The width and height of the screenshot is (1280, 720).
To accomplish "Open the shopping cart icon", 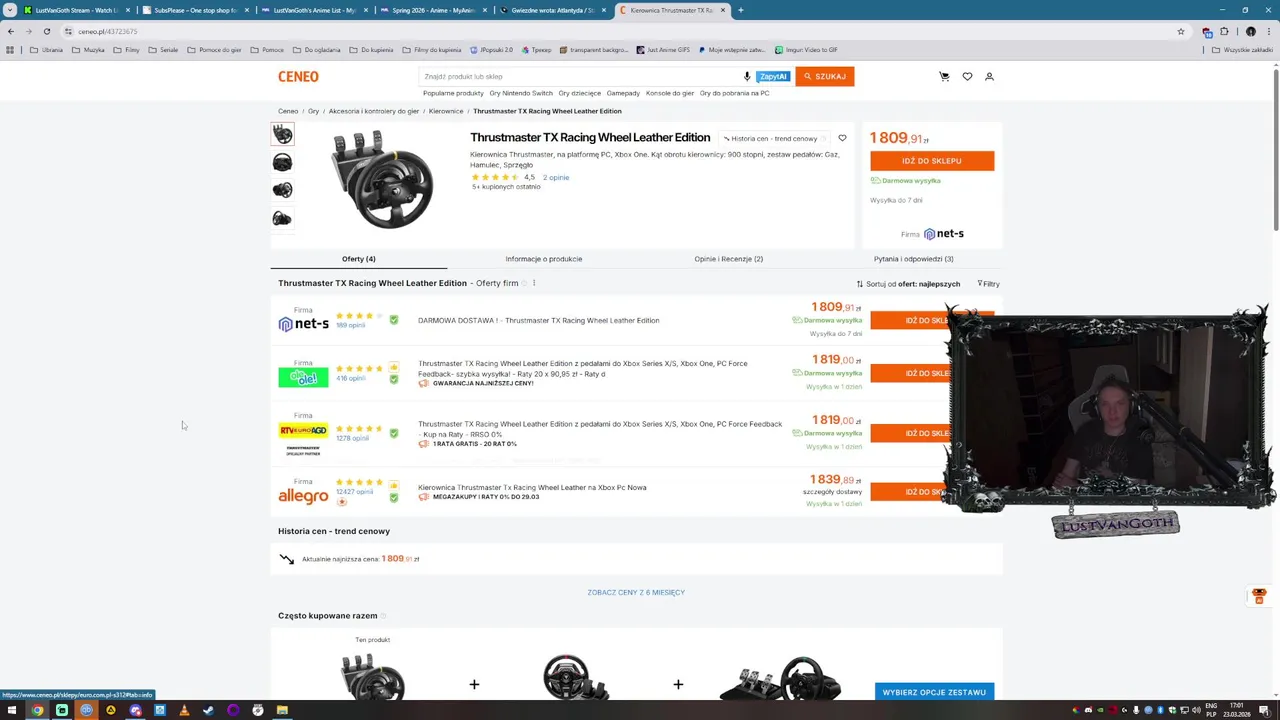I will click(944, 76).
